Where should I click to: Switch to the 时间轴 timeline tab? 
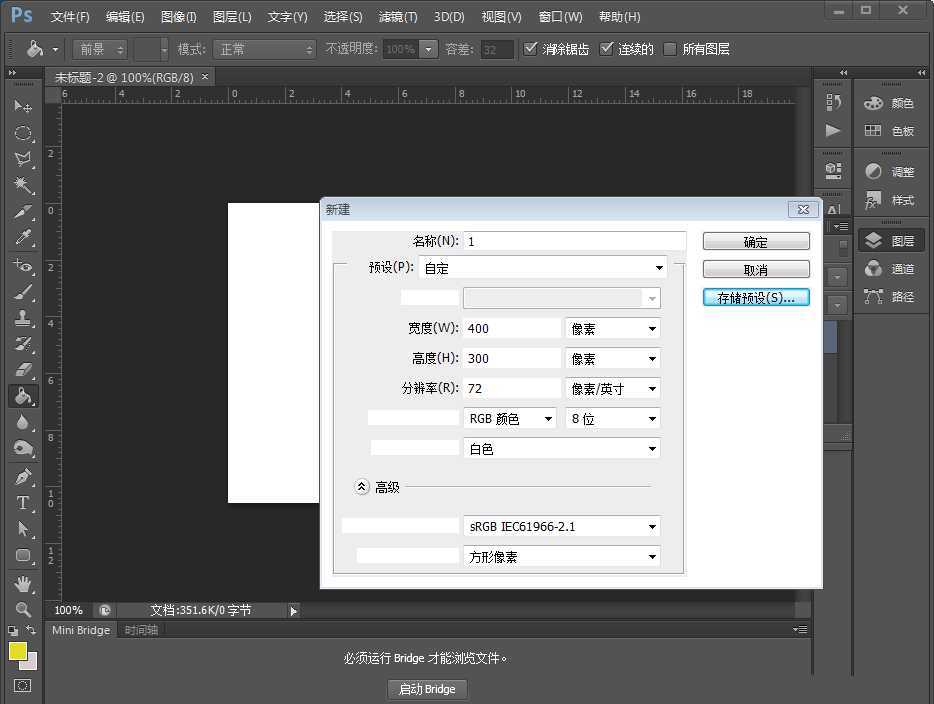(141, 629)
